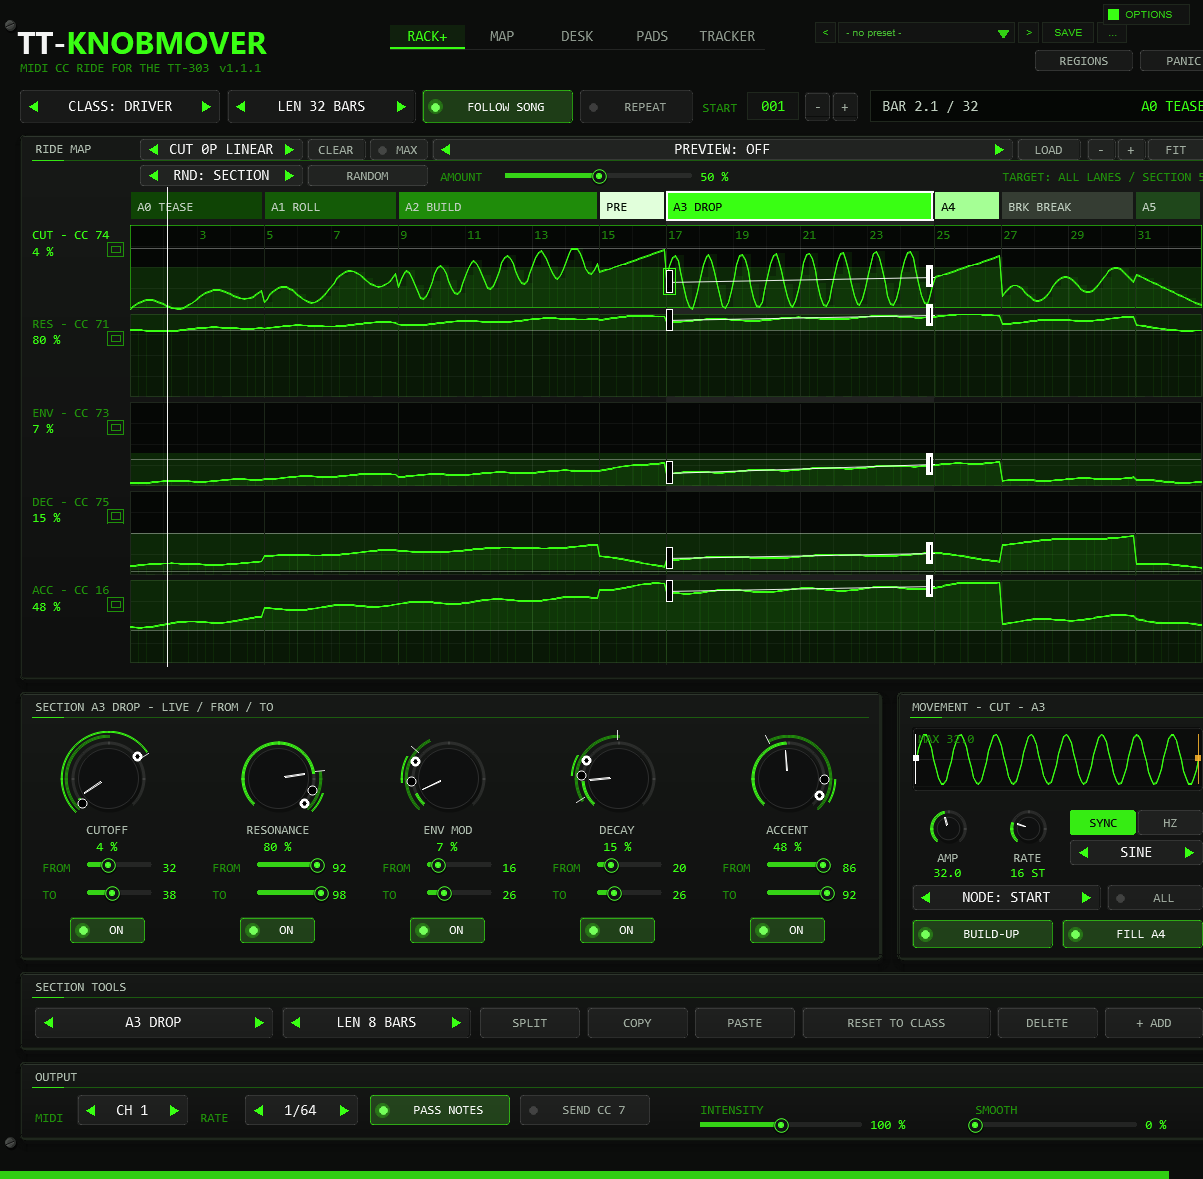Open the PADS tab
Screen dimensions: 1203x1179
(x=652, y=37)
